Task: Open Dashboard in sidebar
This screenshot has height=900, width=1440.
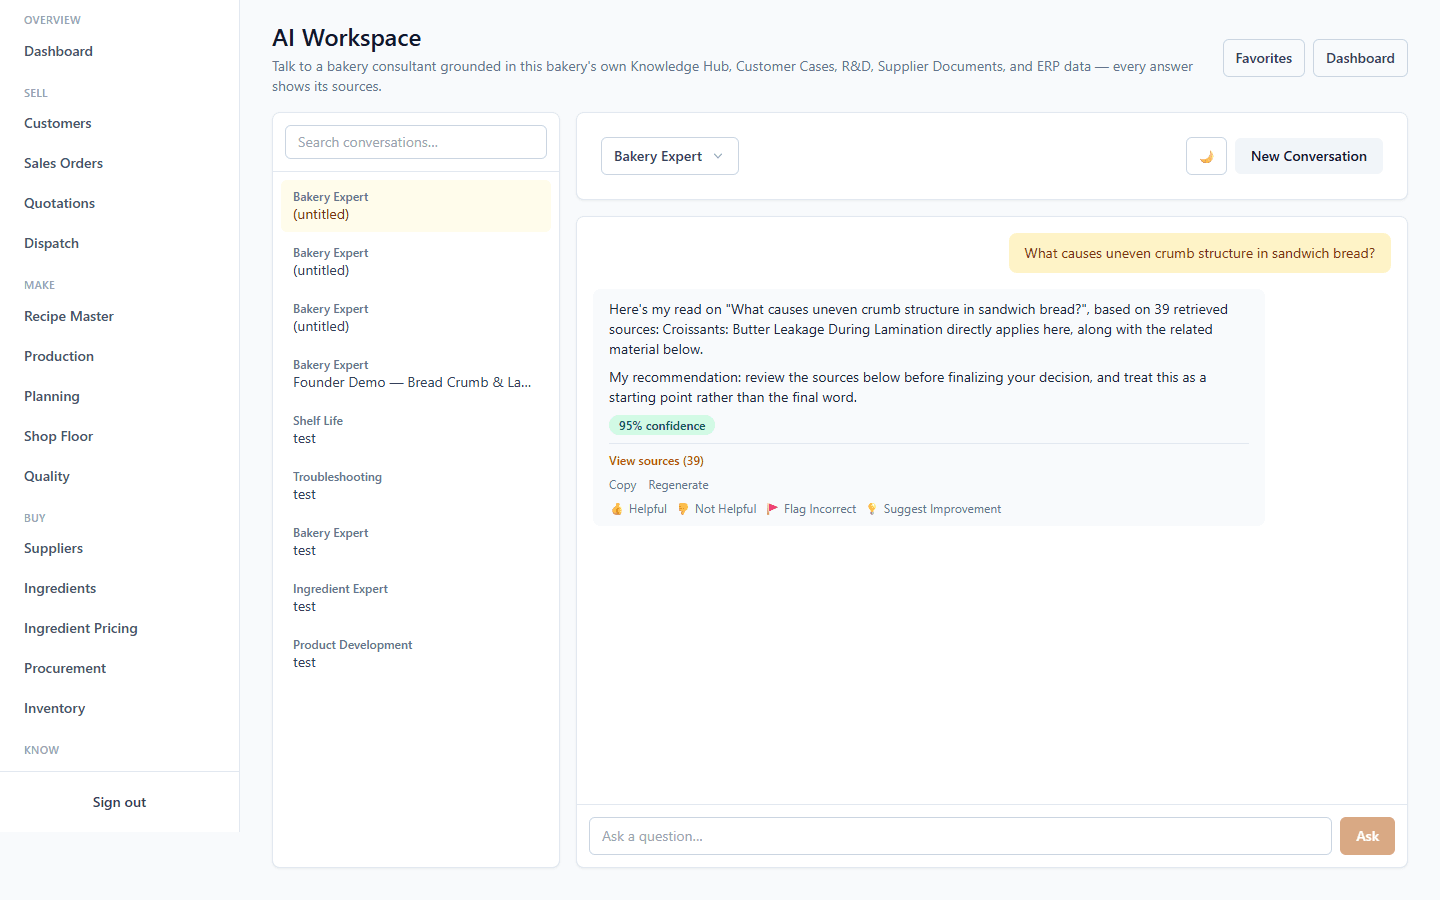Action: coord(58,51)
